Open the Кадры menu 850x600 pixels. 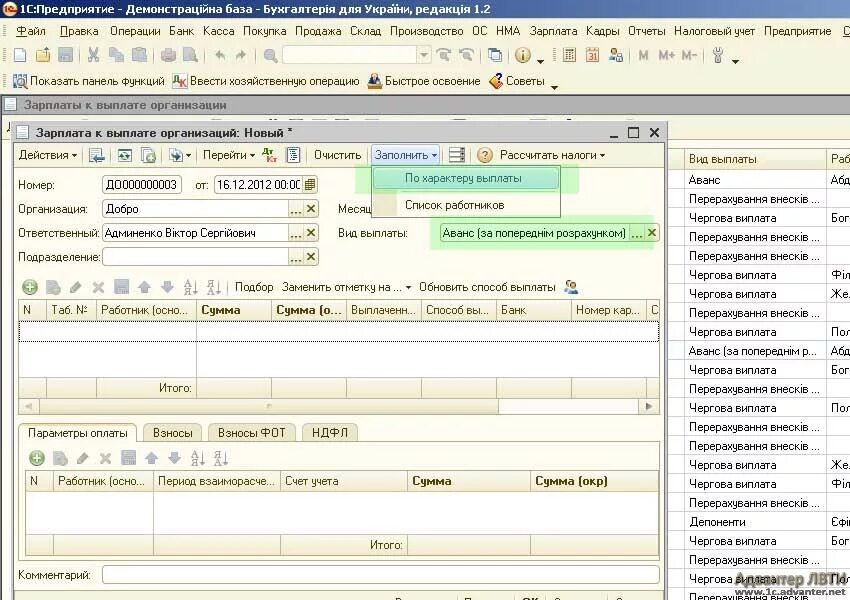(x=602, y=31)
